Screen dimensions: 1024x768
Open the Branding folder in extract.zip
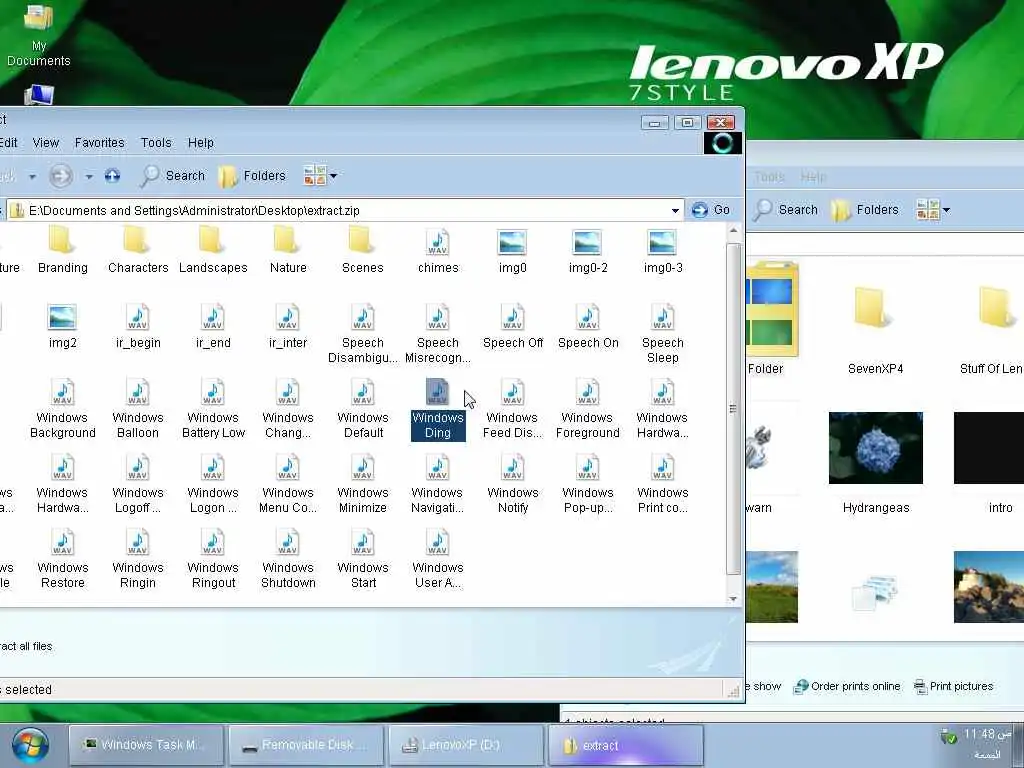pyautogui.click(x=62, y=249)
